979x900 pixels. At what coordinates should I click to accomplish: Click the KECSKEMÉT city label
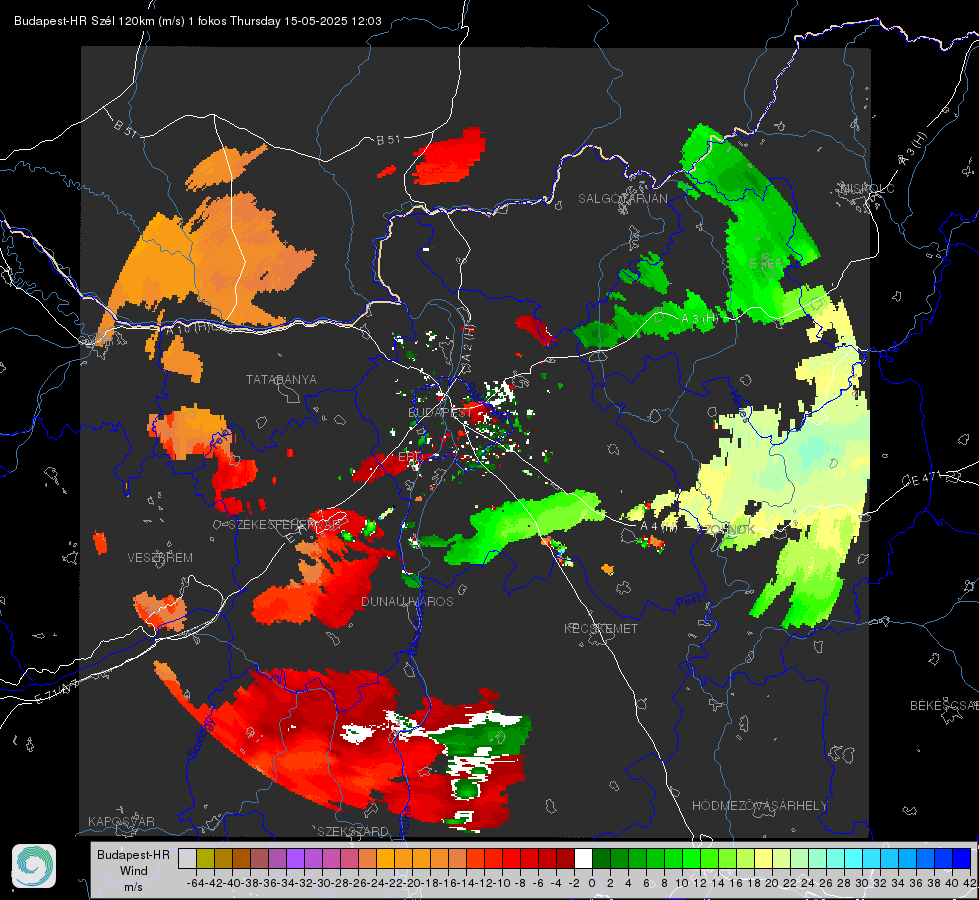601,629
